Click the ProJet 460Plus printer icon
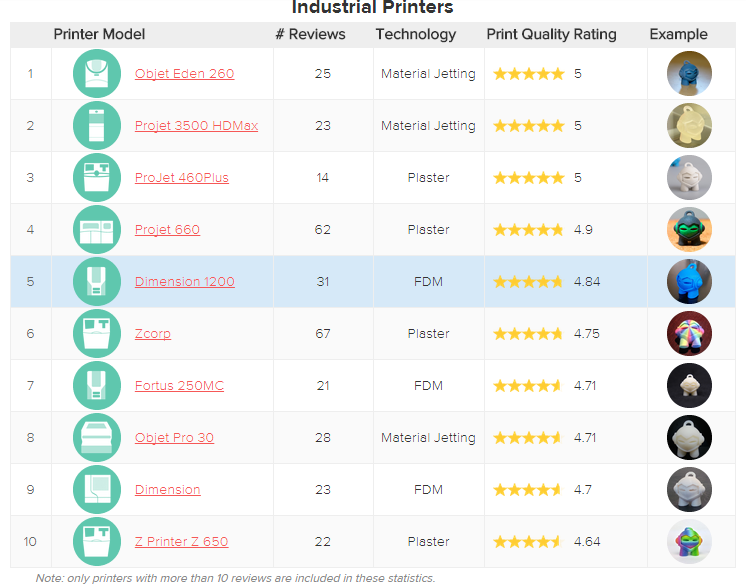The height and width of the screenshot is (586, 746). coord(97,177)
